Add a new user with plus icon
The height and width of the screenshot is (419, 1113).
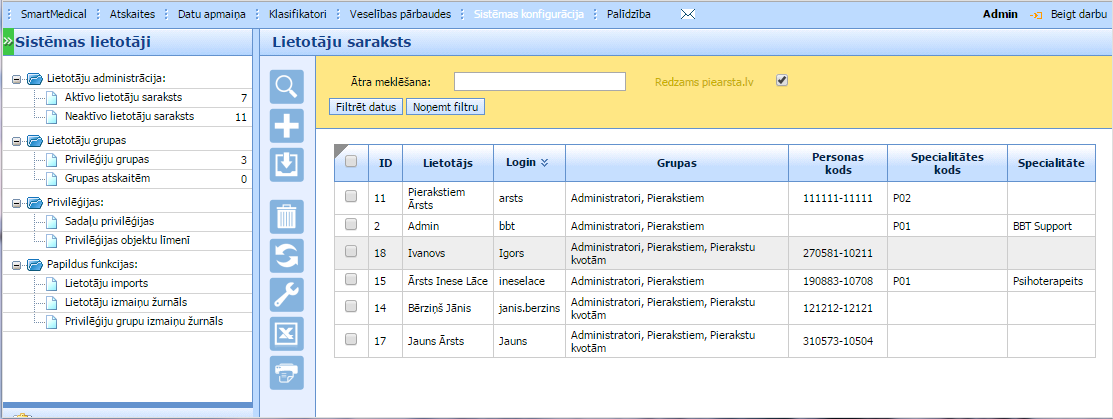287,126
